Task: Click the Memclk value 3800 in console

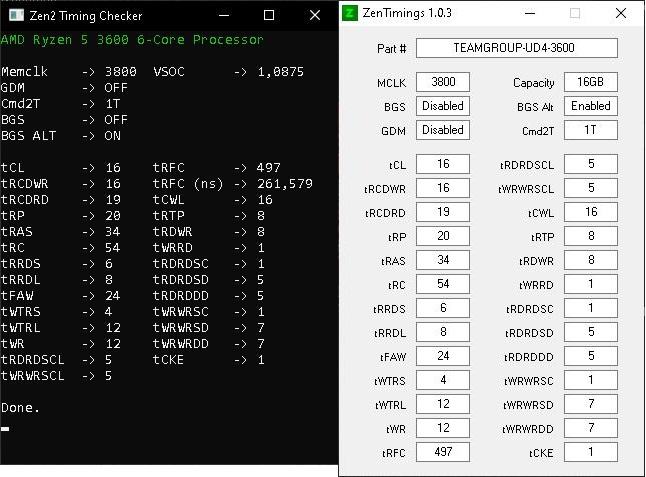Action: click(121, 72)
